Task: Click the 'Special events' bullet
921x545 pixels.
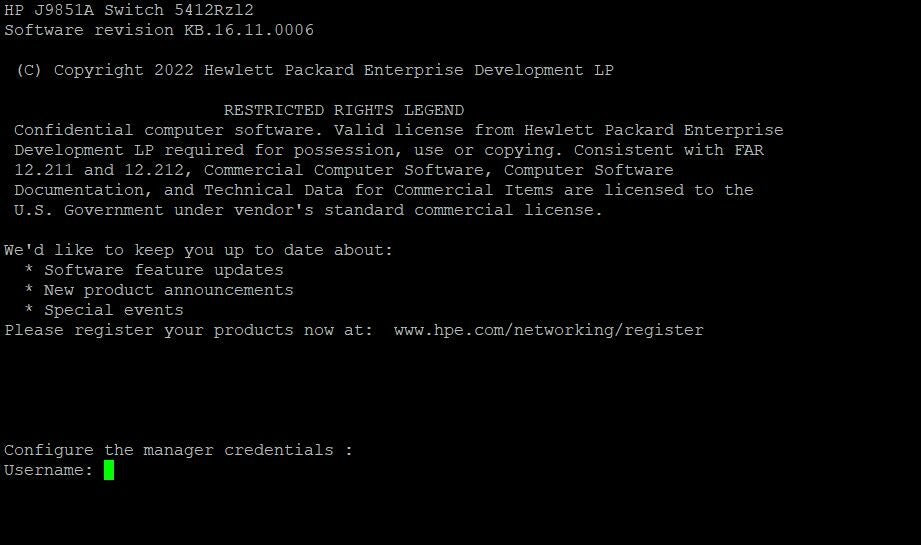Action: point(114,310)
